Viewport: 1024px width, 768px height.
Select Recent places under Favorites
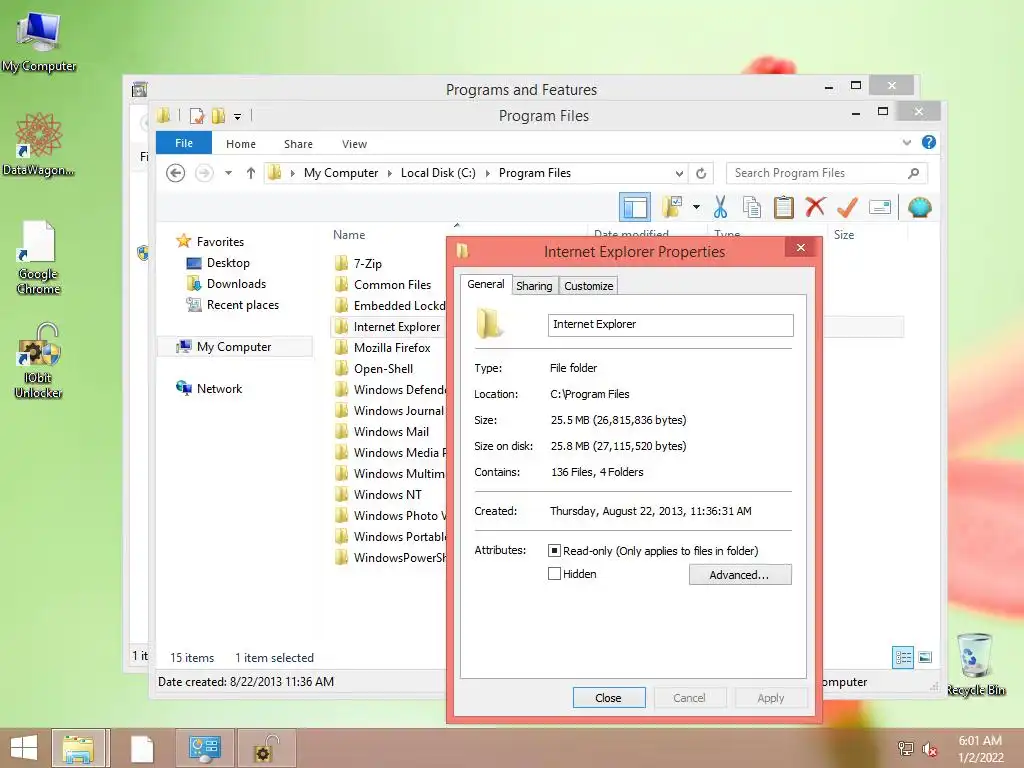[242, 304]
